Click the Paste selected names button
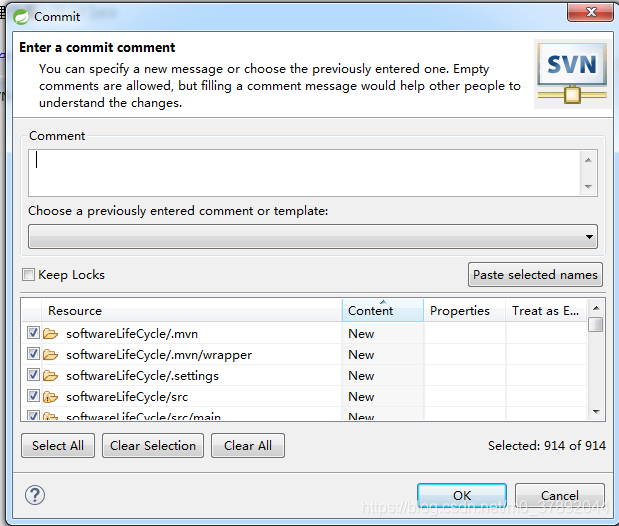This screenshot has width=619, height=526. tap(535, 274)
